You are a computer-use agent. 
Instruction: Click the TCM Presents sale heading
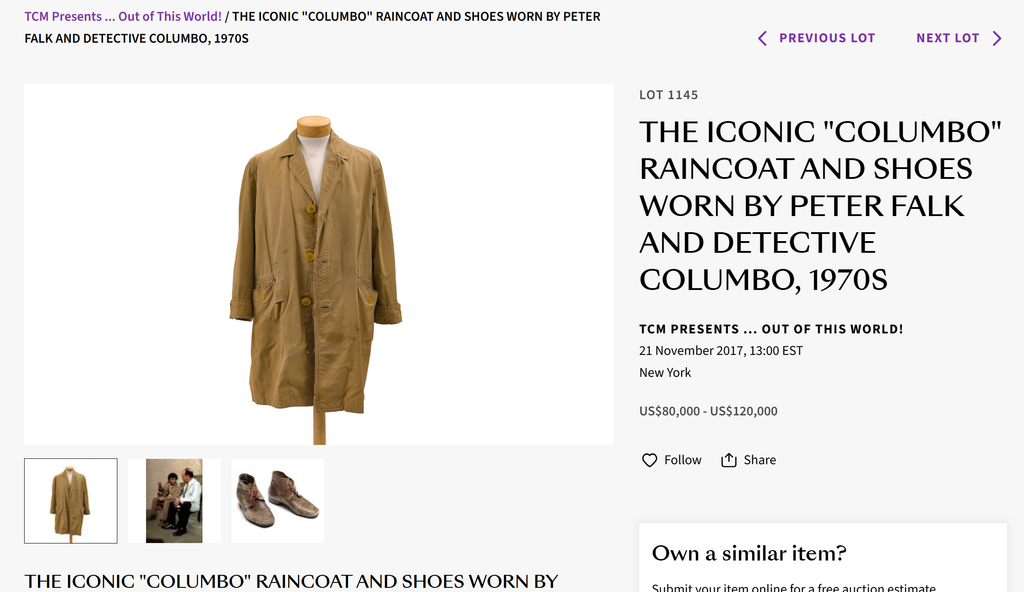point(771,329)
